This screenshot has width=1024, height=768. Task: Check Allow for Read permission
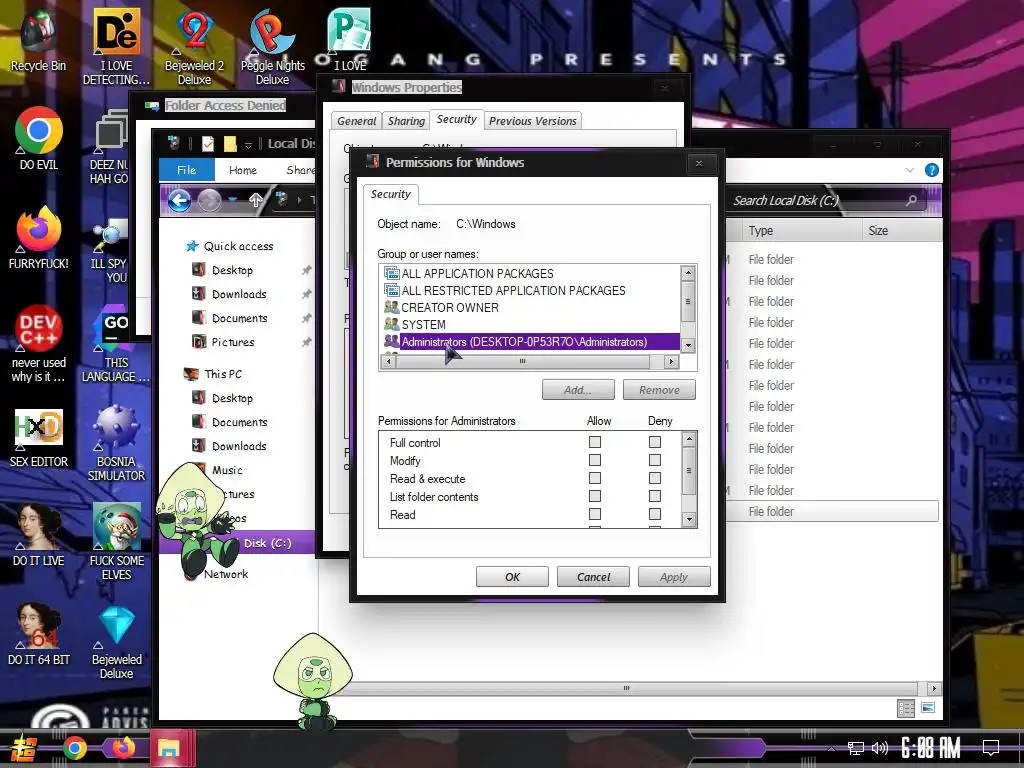click(595, 514)
